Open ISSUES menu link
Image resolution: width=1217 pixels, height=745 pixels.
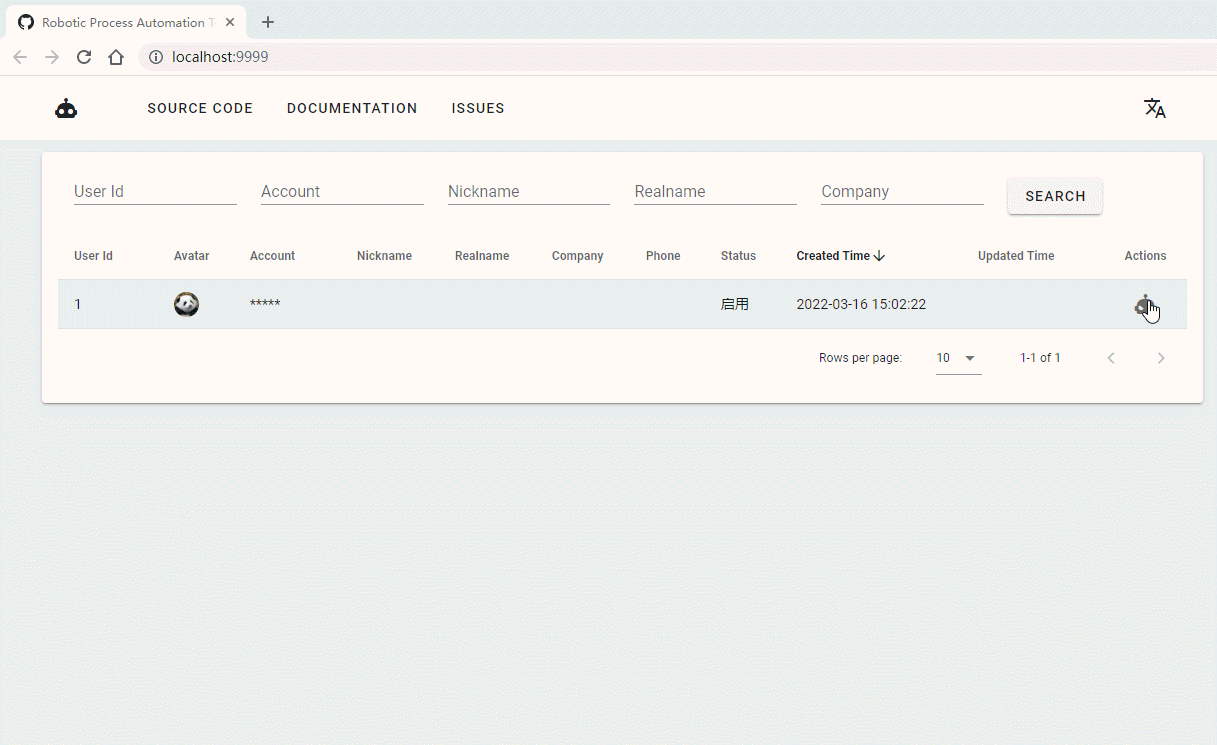click(x=478, y=108)
